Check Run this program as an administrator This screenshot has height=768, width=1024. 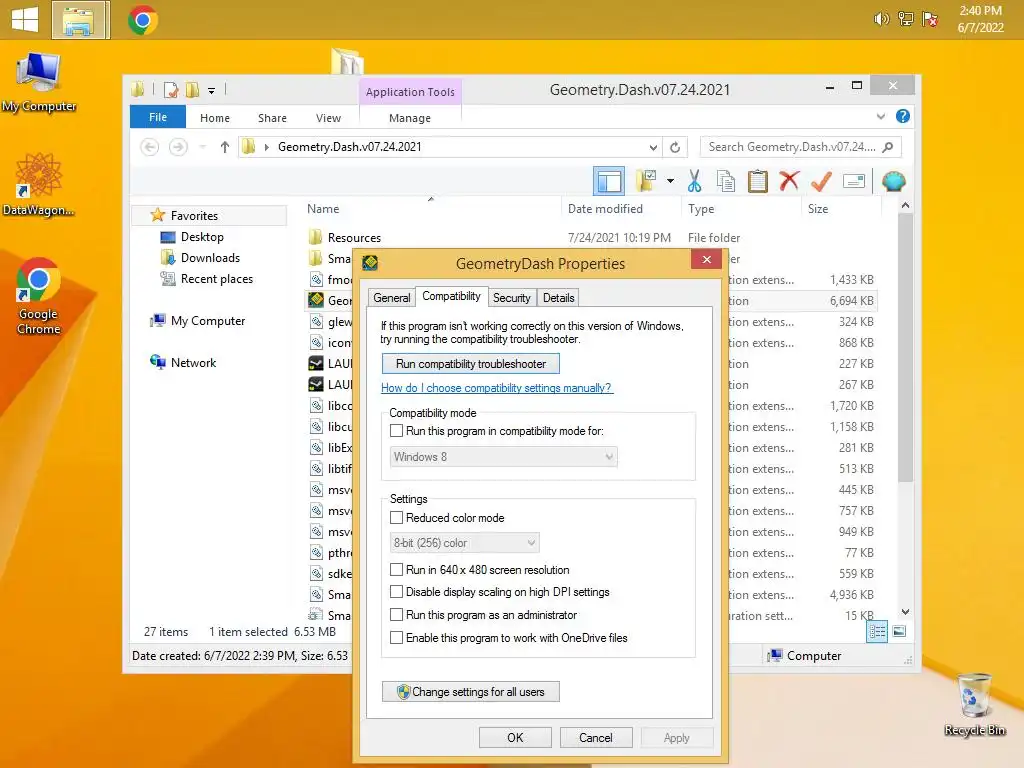coord(396,615)
